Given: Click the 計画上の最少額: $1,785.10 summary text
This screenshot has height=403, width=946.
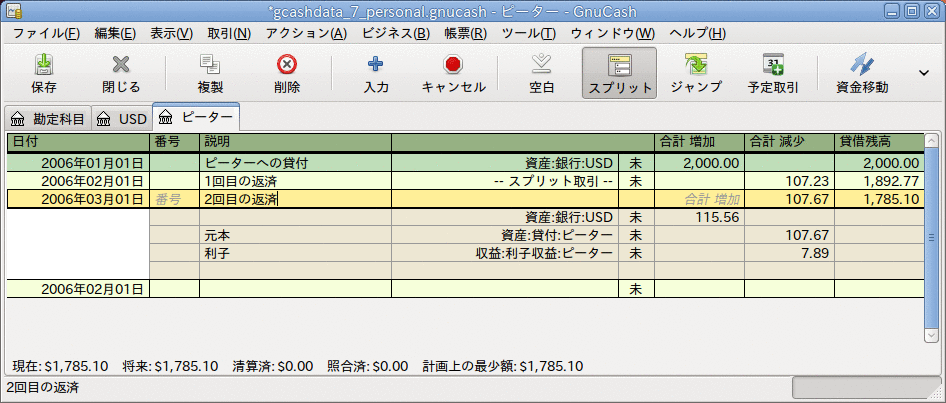Looking at the screenshot, I should 503,366.
